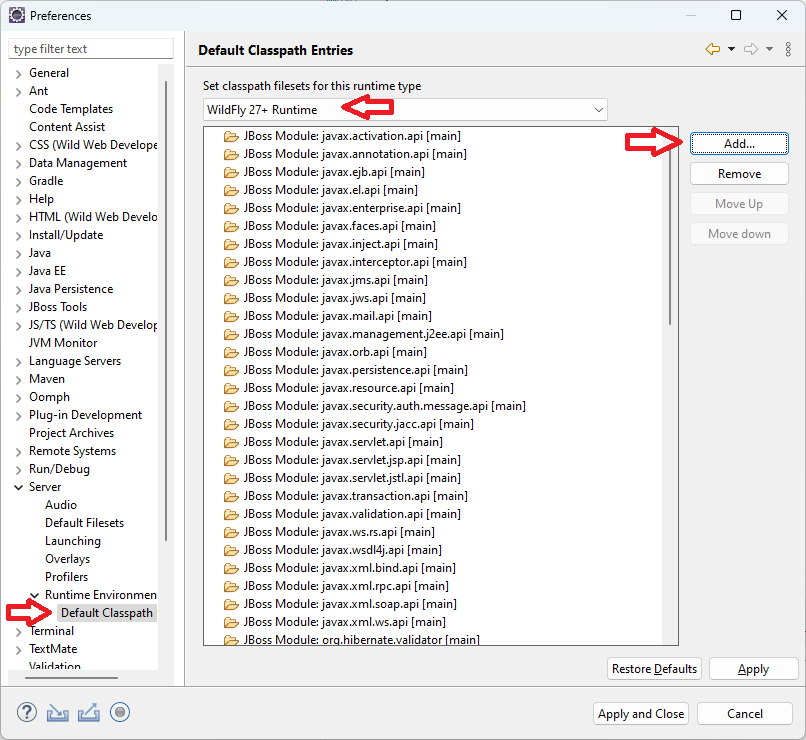The image size is (806, 740).
Task: Click the preferences tree horizontal scrollbar
Action: click(71, 678)
